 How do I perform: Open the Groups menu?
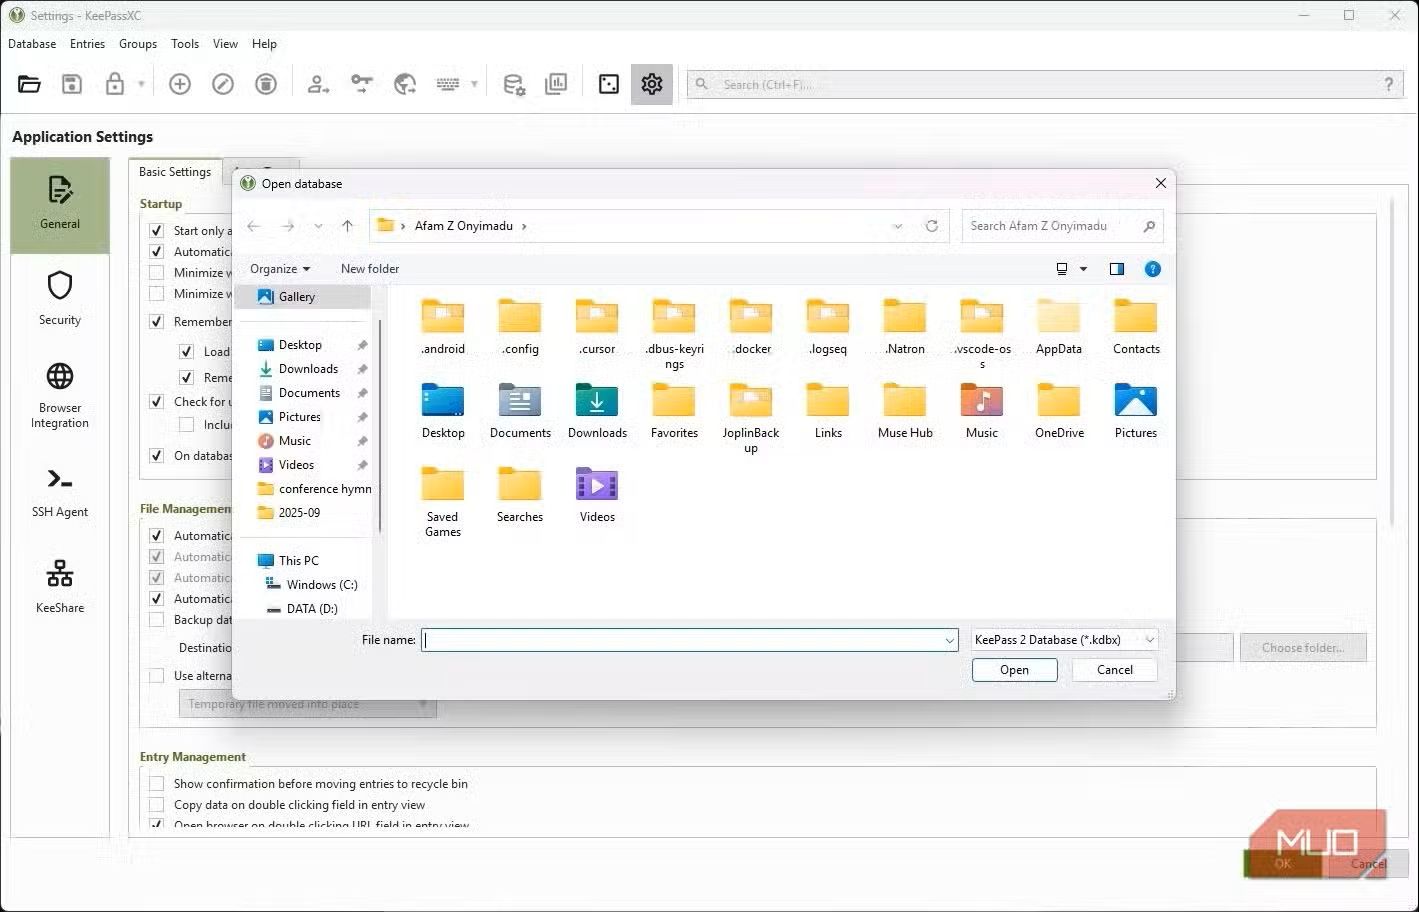pos(138,44)
